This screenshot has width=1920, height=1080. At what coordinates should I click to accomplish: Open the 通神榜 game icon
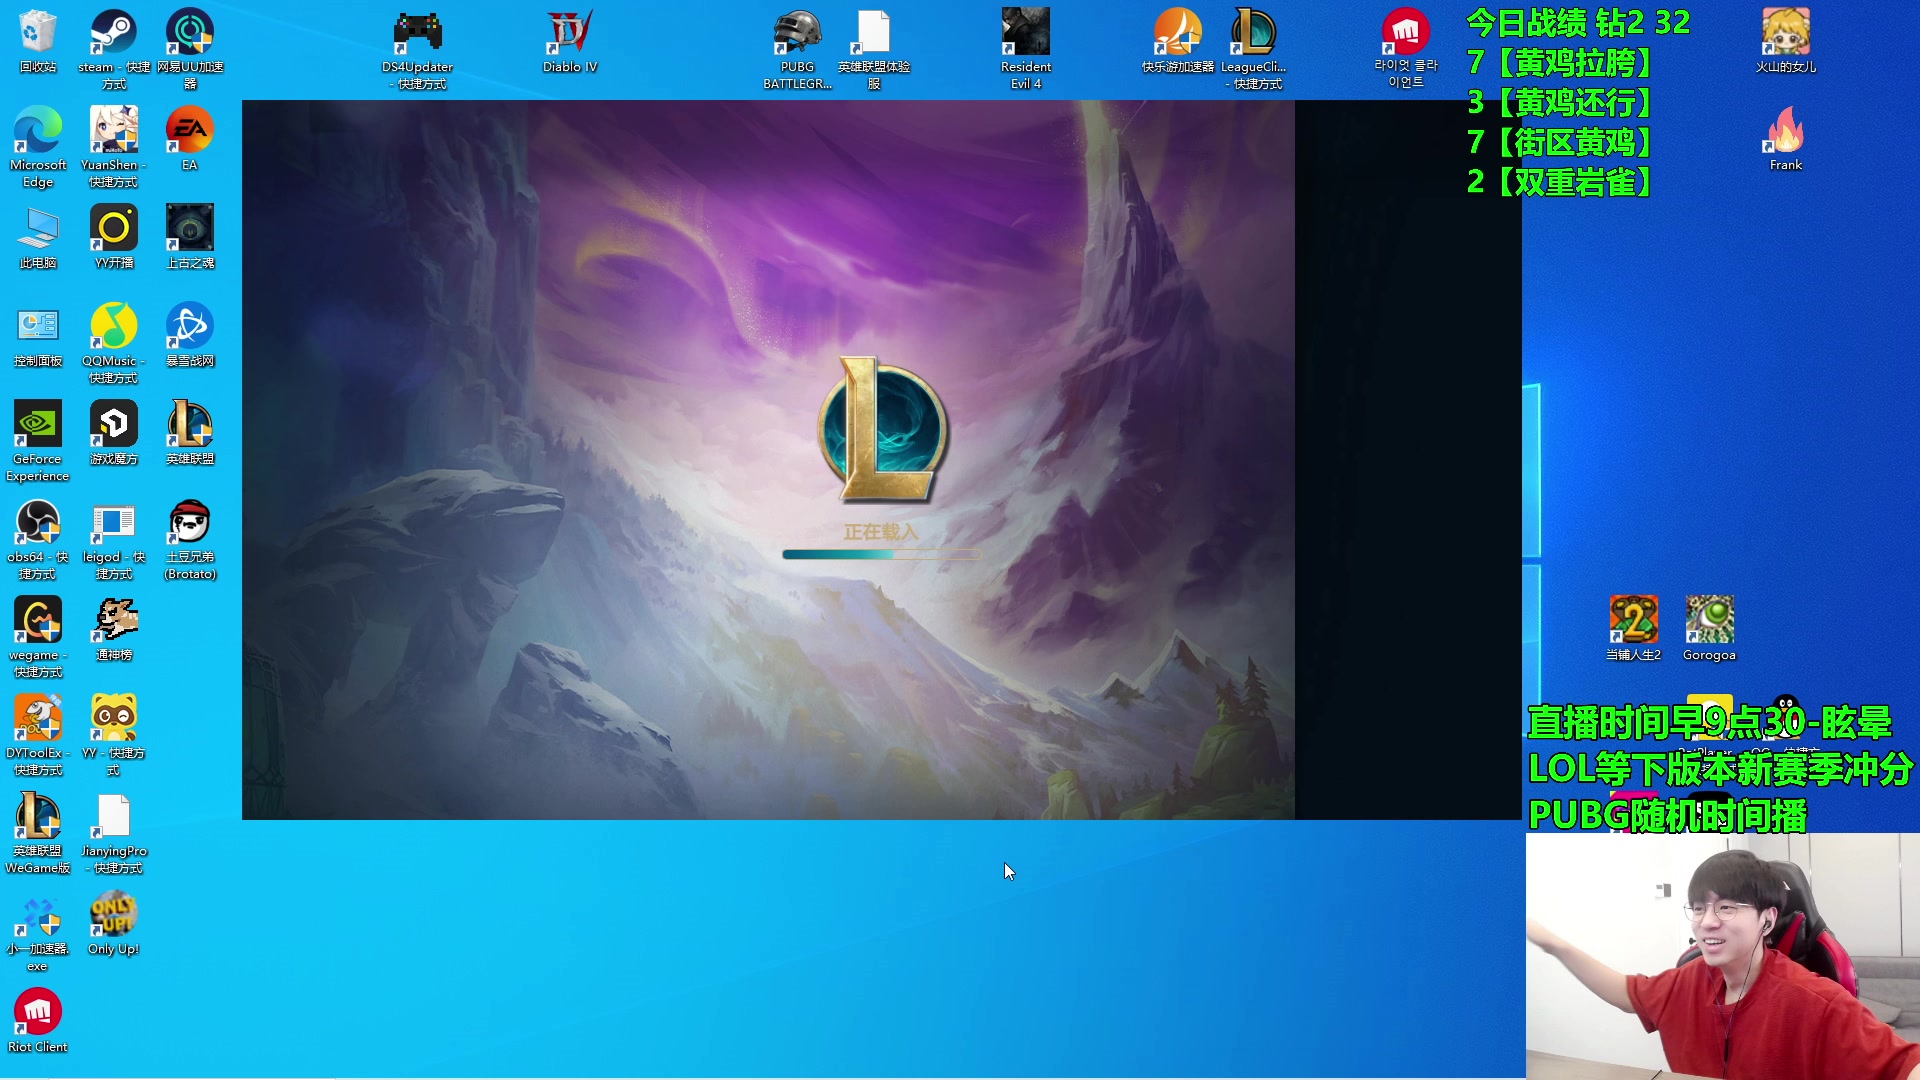point(114,628)
